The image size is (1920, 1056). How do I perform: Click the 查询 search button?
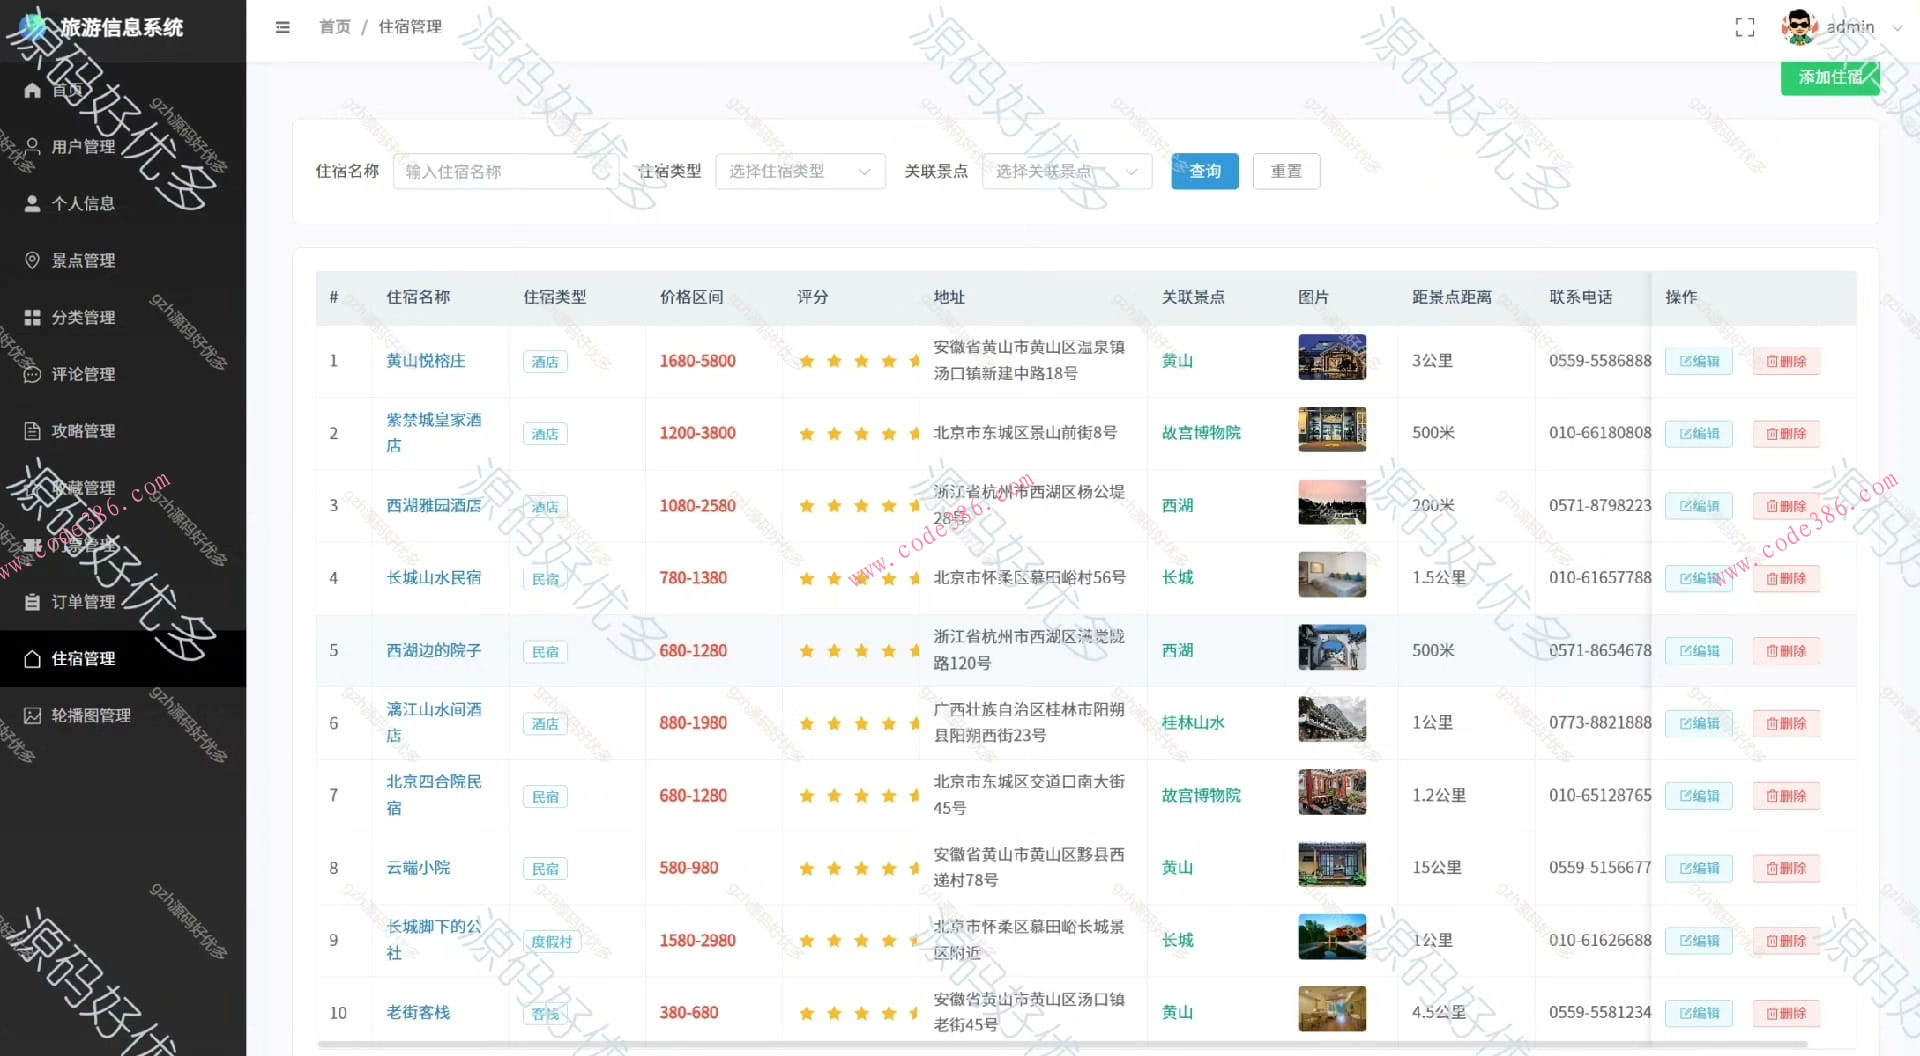coord(1204,171)
